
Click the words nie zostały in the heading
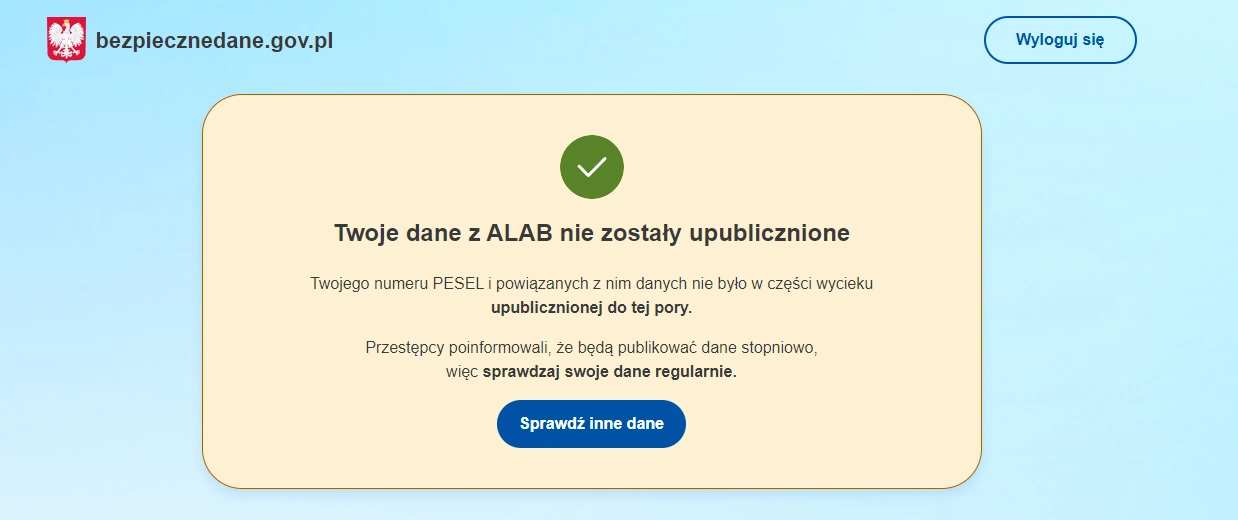pyautogui.click(x=618, y=233)
